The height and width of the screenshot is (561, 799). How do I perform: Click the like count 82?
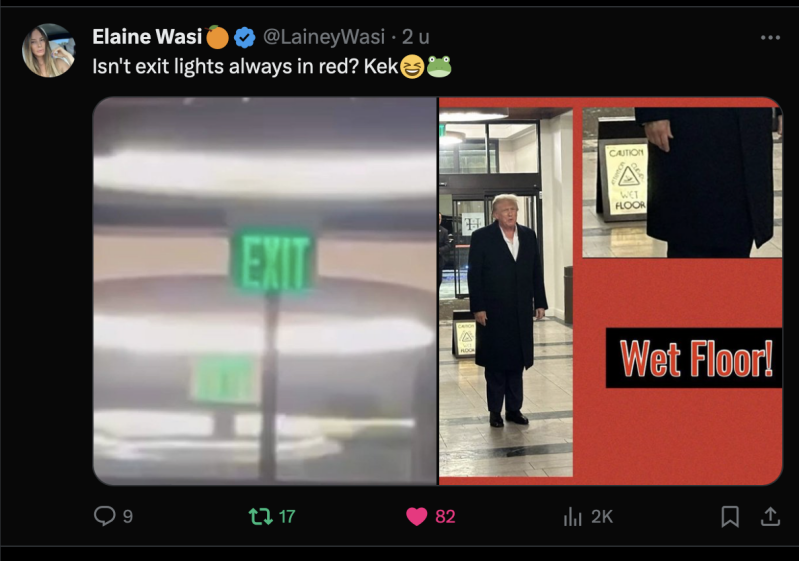445,517
